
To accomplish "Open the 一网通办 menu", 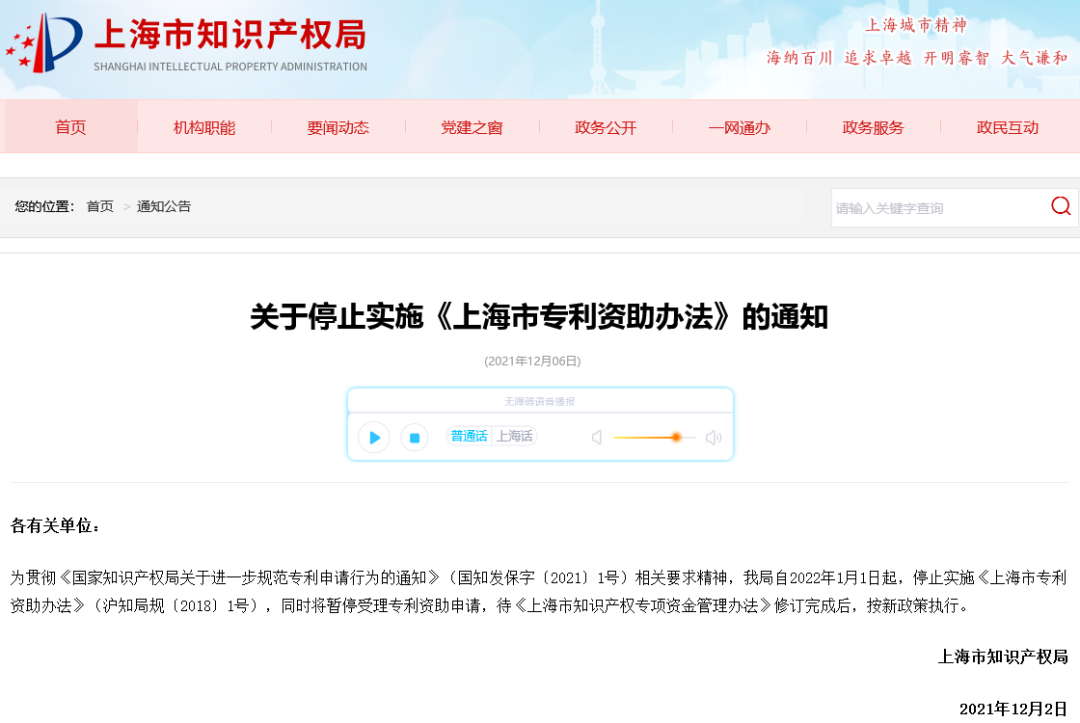I will click(x=739, y=127).
